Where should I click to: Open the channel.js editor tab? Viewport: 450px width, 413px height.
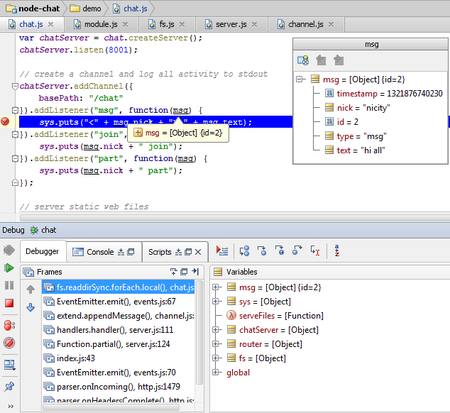pos(306,24)
